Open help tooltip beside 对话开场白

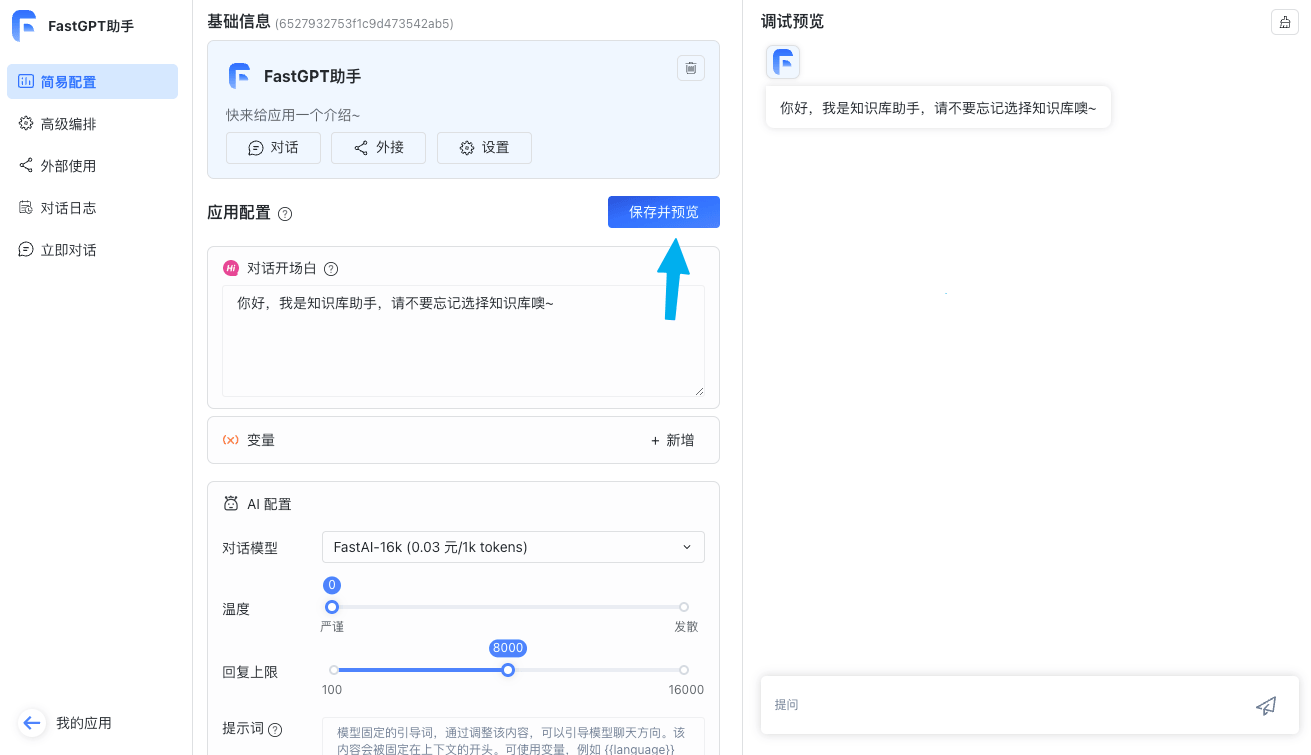330,268
